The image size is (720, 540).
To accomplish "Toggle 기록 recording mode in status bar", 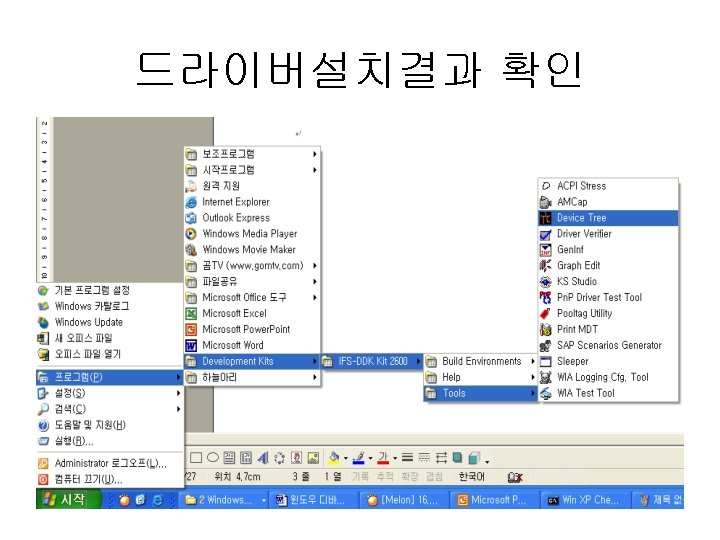I will pos(360,477).
